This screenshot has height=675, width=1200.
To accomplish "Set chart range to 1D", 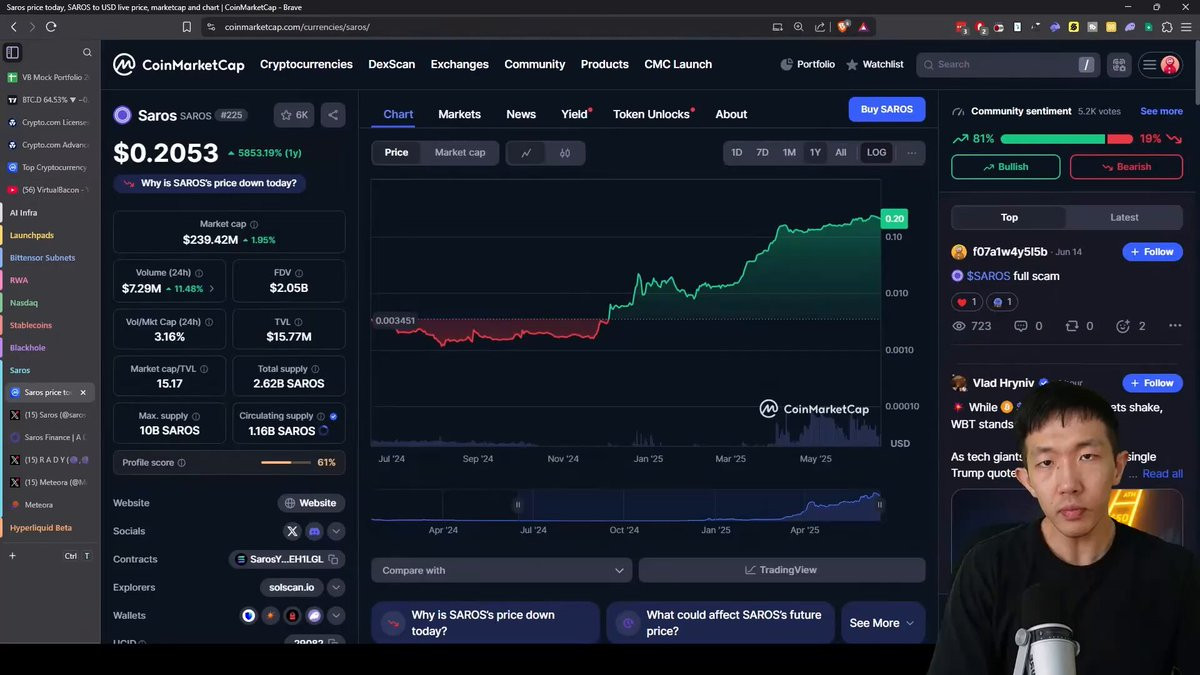I will tap(737, 153).
